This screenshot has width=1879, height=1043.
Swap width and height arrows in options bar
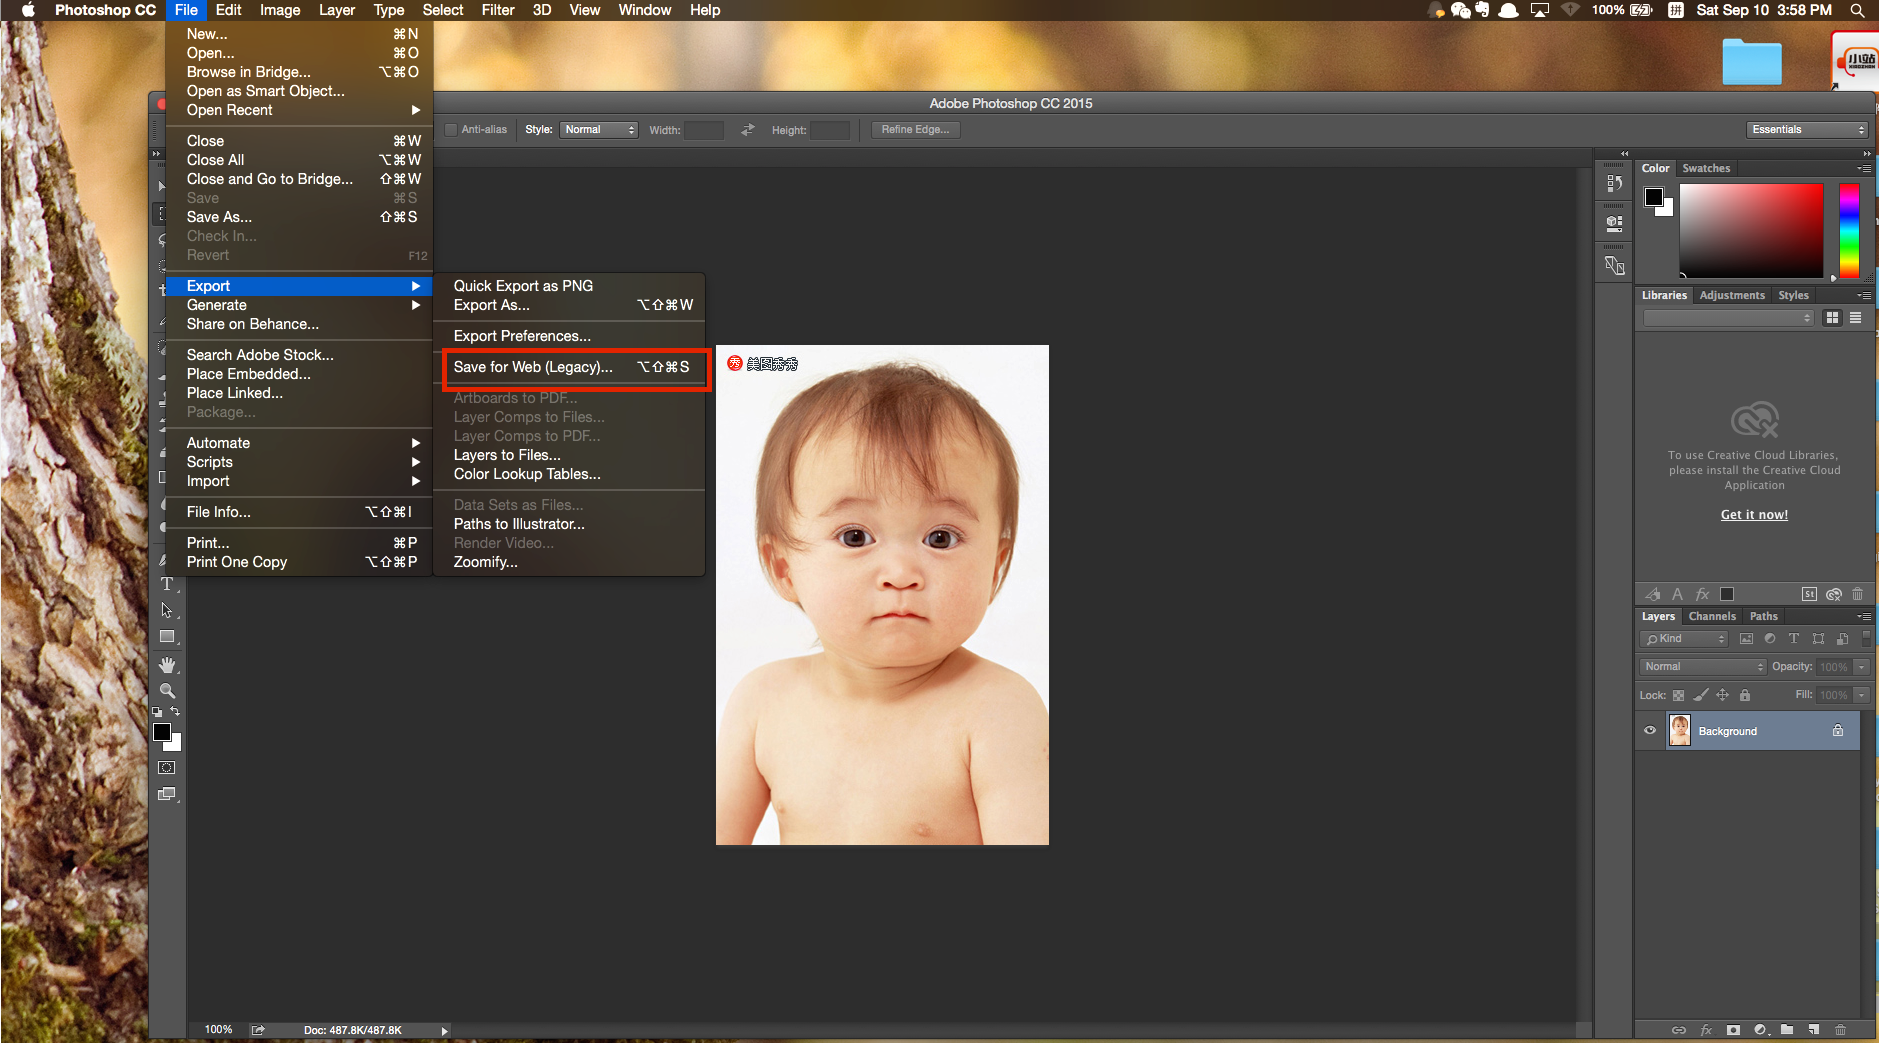pos(748,130)
